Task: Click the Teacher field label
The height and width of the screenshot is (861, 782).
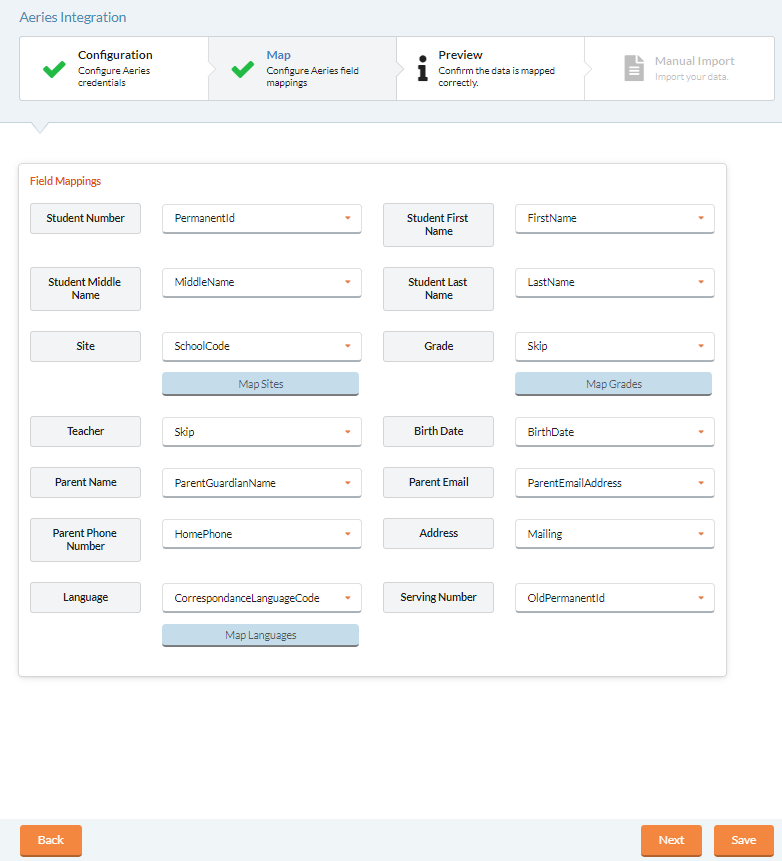Action: 85,432
